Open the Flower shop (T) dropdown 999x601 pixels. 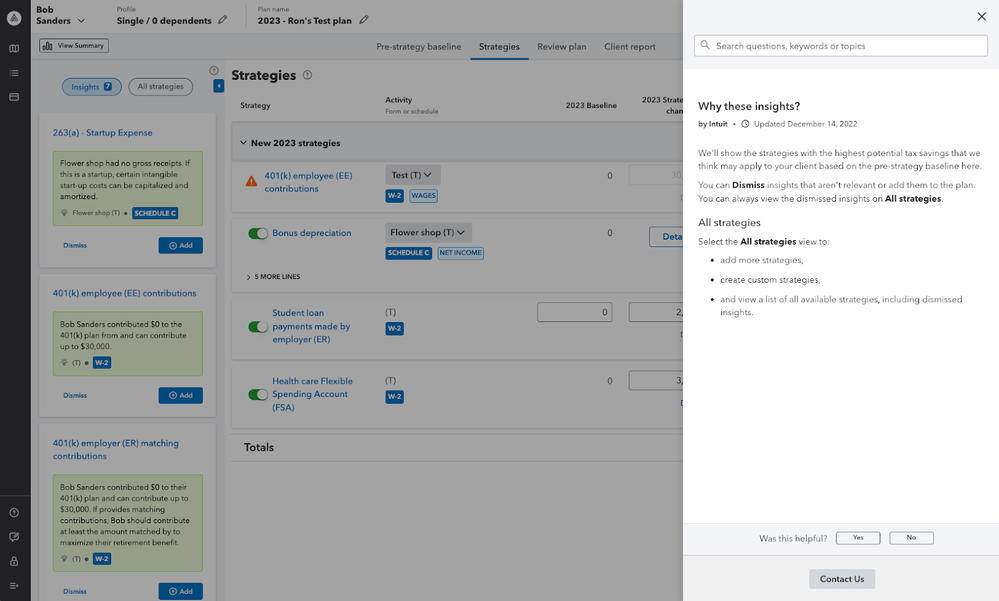428,233
